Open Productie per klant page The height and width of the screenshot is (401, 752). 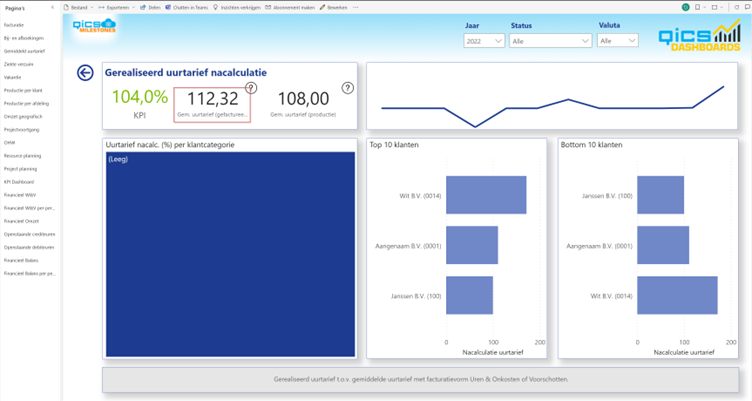pyautogui.click(x=23, y=90)
